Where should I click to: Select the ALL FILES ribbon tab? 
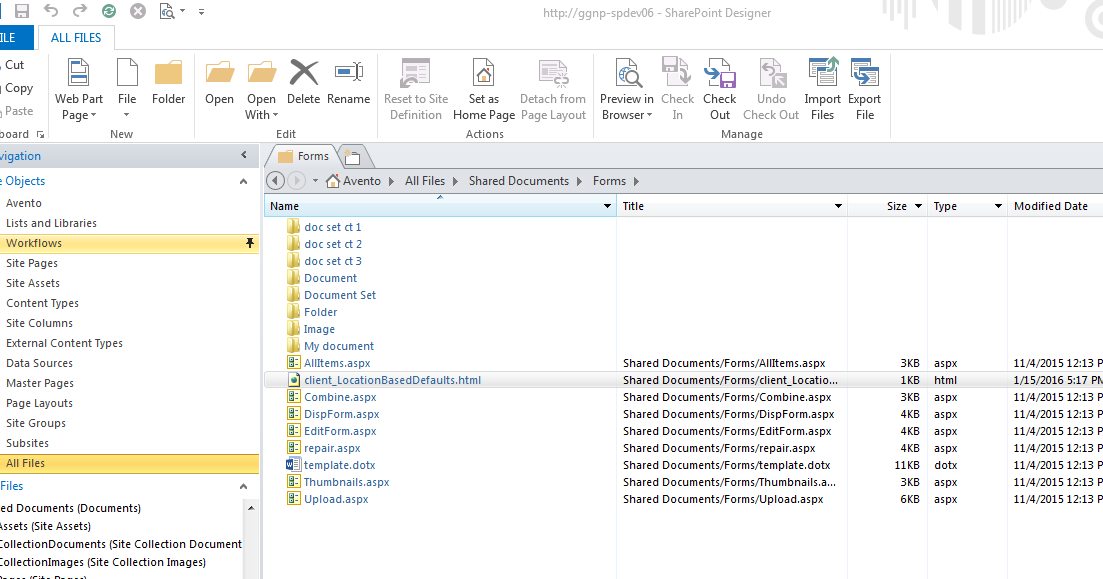pyautogui.click(x=75, y=37)
